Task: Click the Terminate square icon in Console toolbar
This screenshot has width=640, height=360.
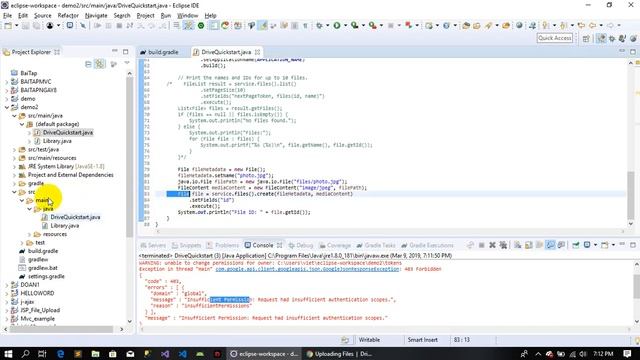Action: click(482, 245)
